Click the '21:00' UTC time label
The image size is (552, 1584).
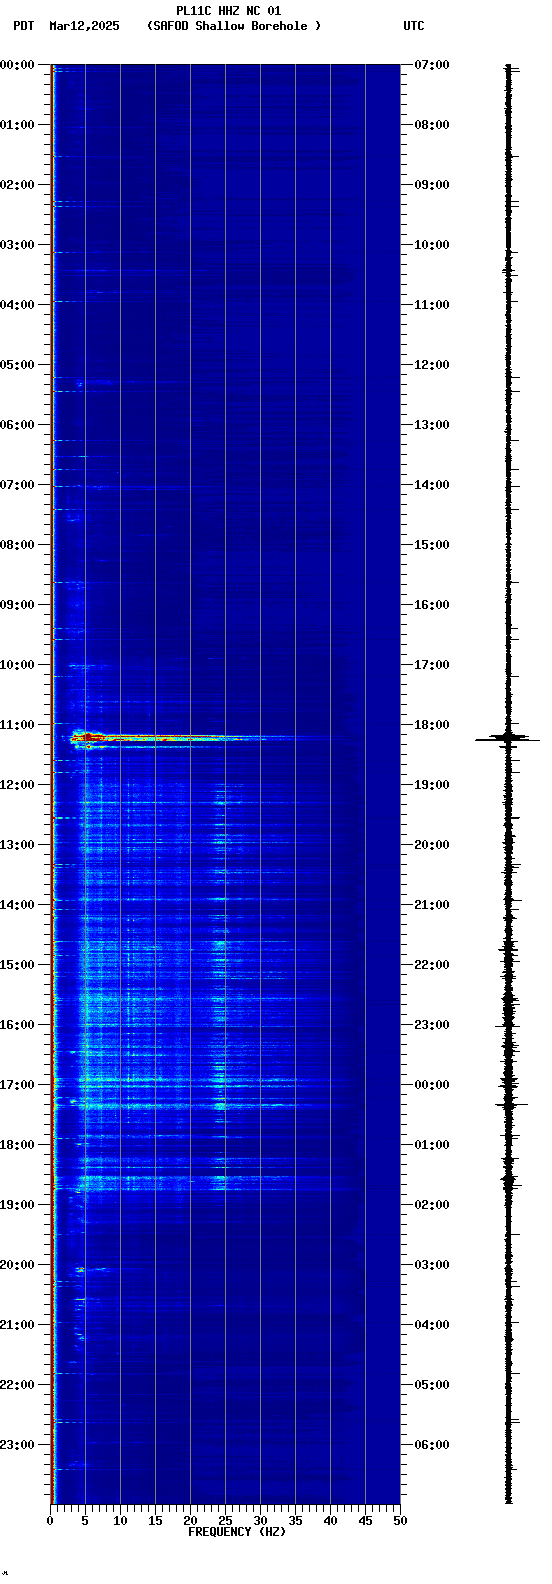(x=432, y=905)
